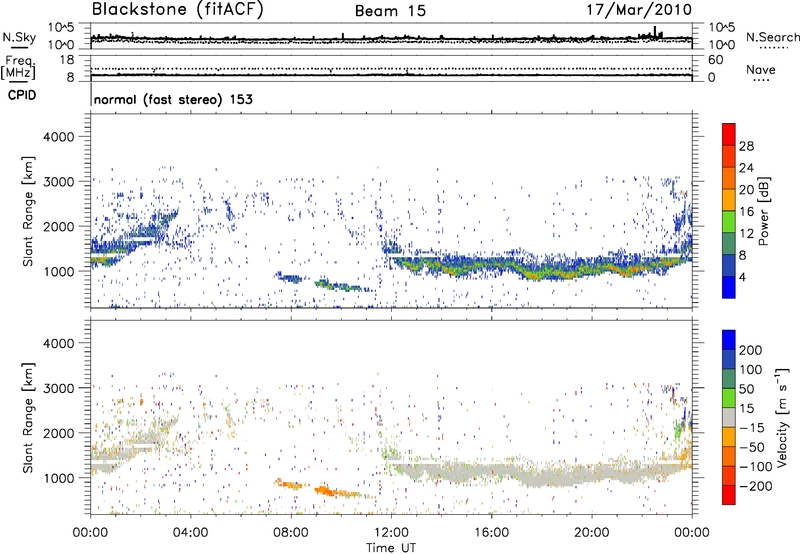Select the '12' label on power color bar
800x554 pixels.
tap(746, 234)
